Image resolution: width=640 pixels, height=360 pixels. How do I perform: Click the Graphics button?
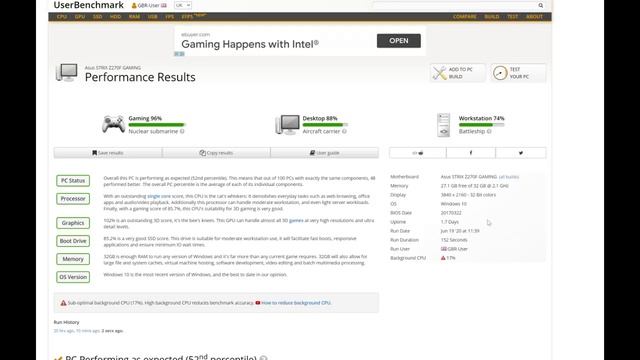pos(73,223)
